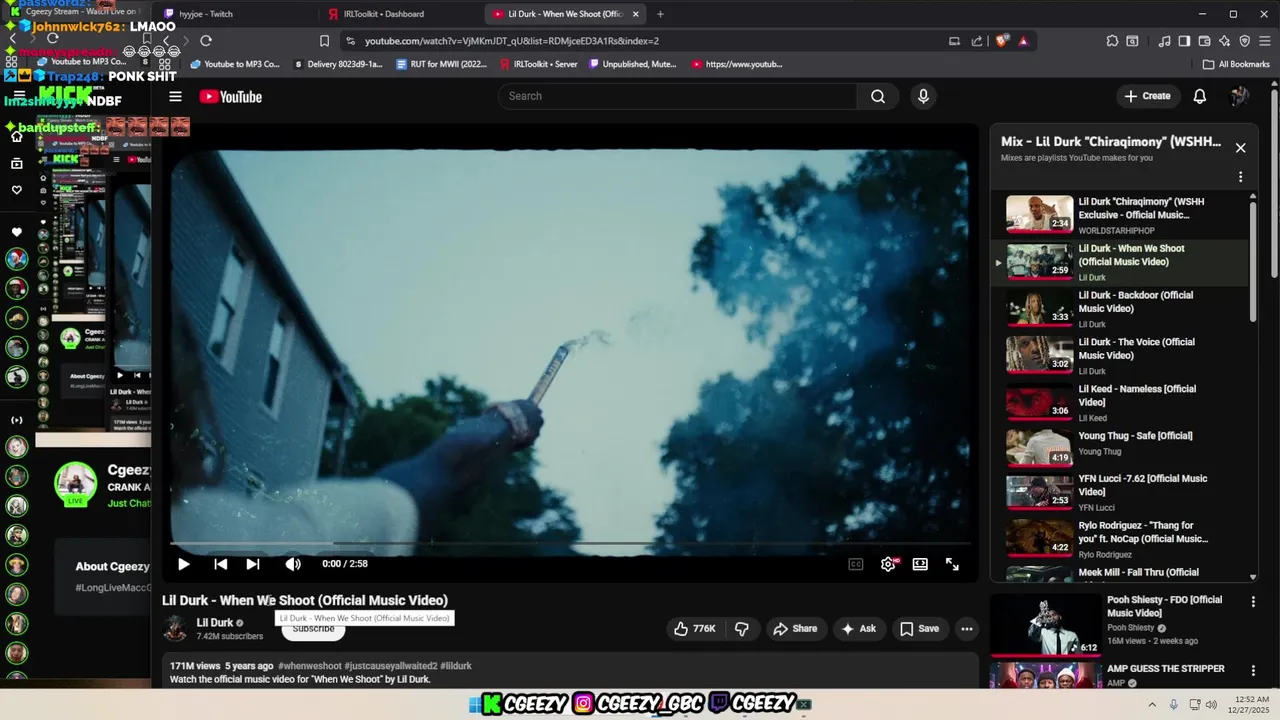Open the YouTube hamburger guide menu
Image resolution: width=1280 pixels, height=720 pixels.
pyautogui.click(x=175, y=96)
